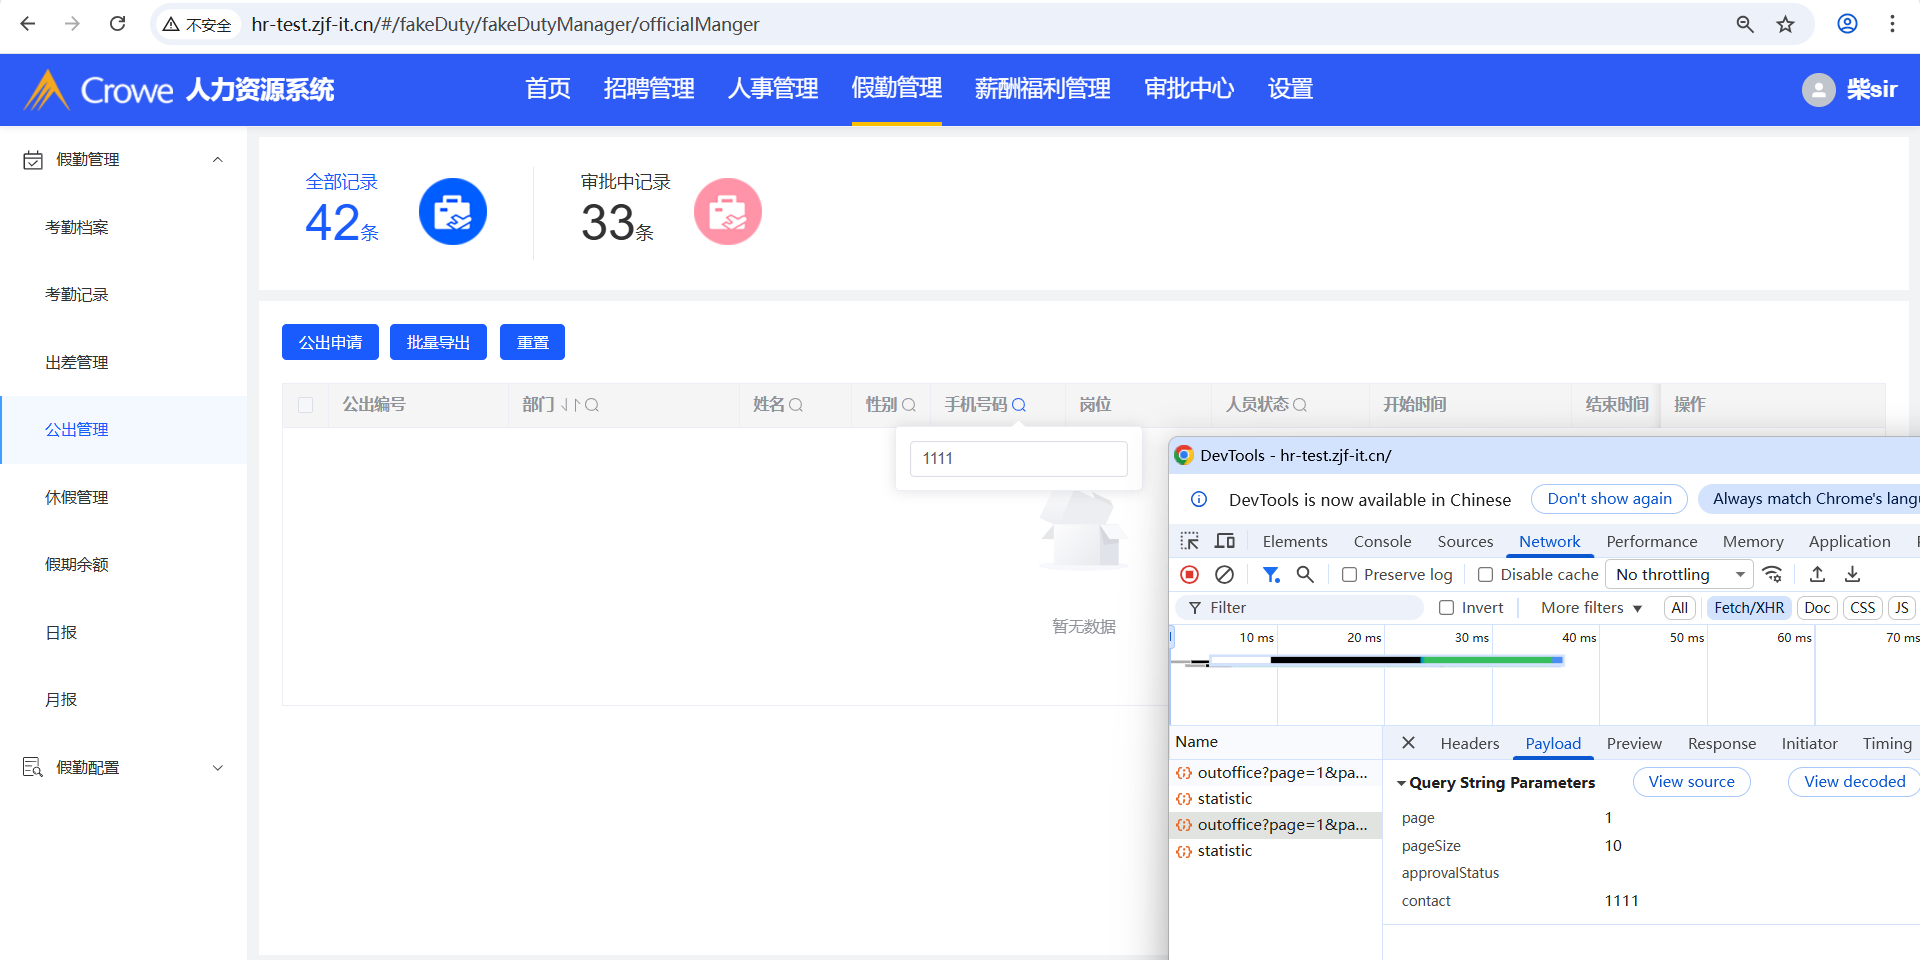Enable the Preserve log checkbox

(x=1350, y=575)
